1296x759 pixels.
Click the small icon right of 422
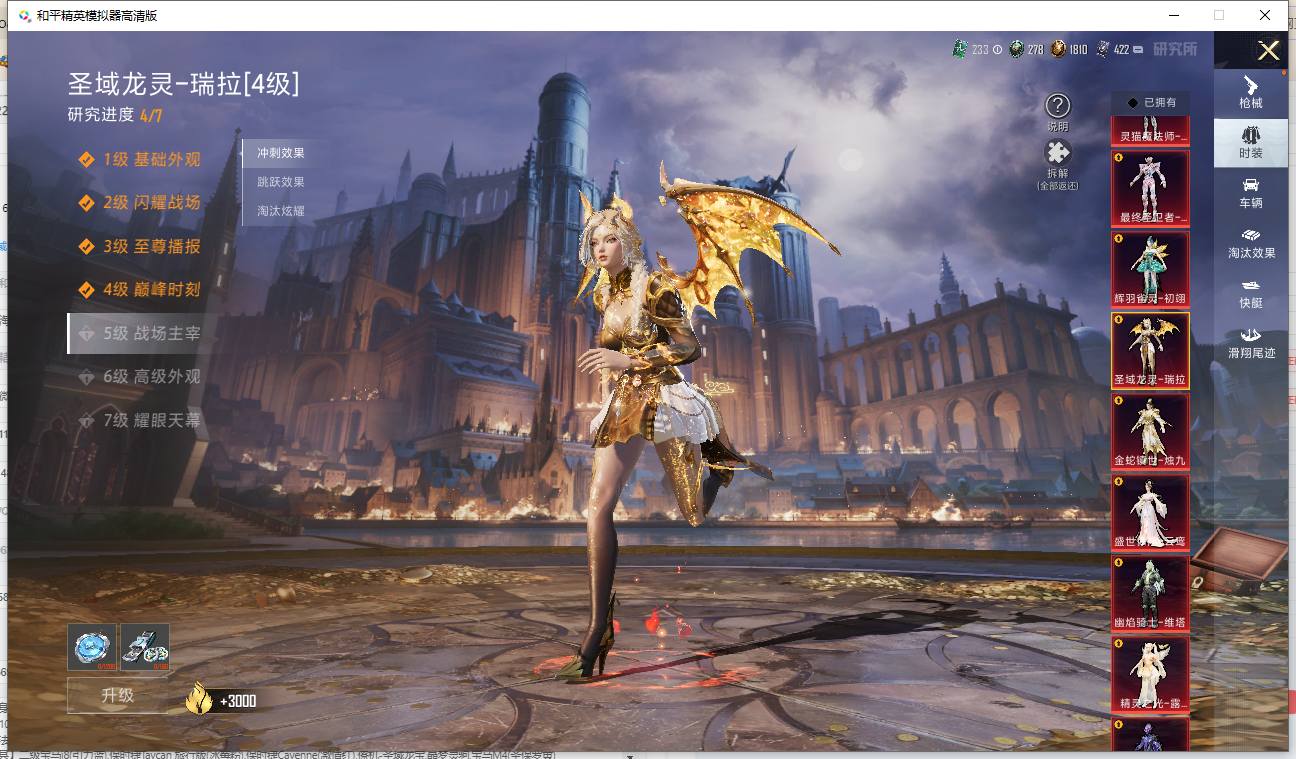[1139, 49]
